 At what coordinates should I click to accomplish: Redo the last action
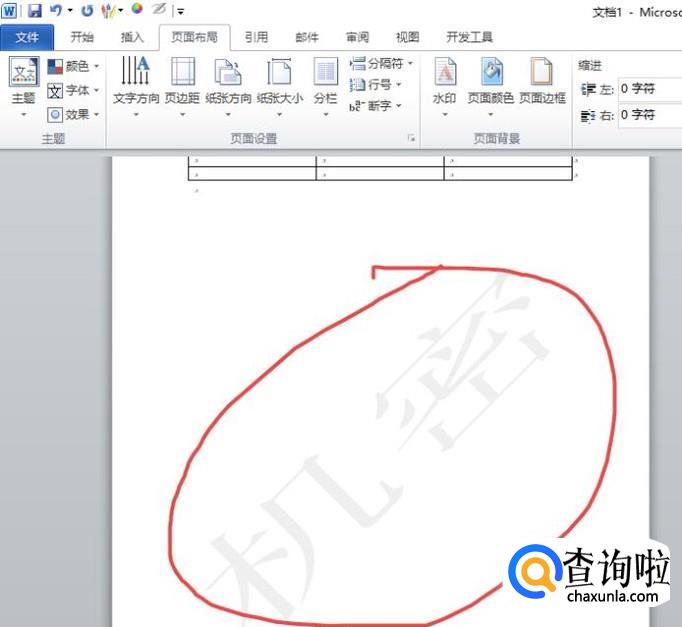(87, 10)
